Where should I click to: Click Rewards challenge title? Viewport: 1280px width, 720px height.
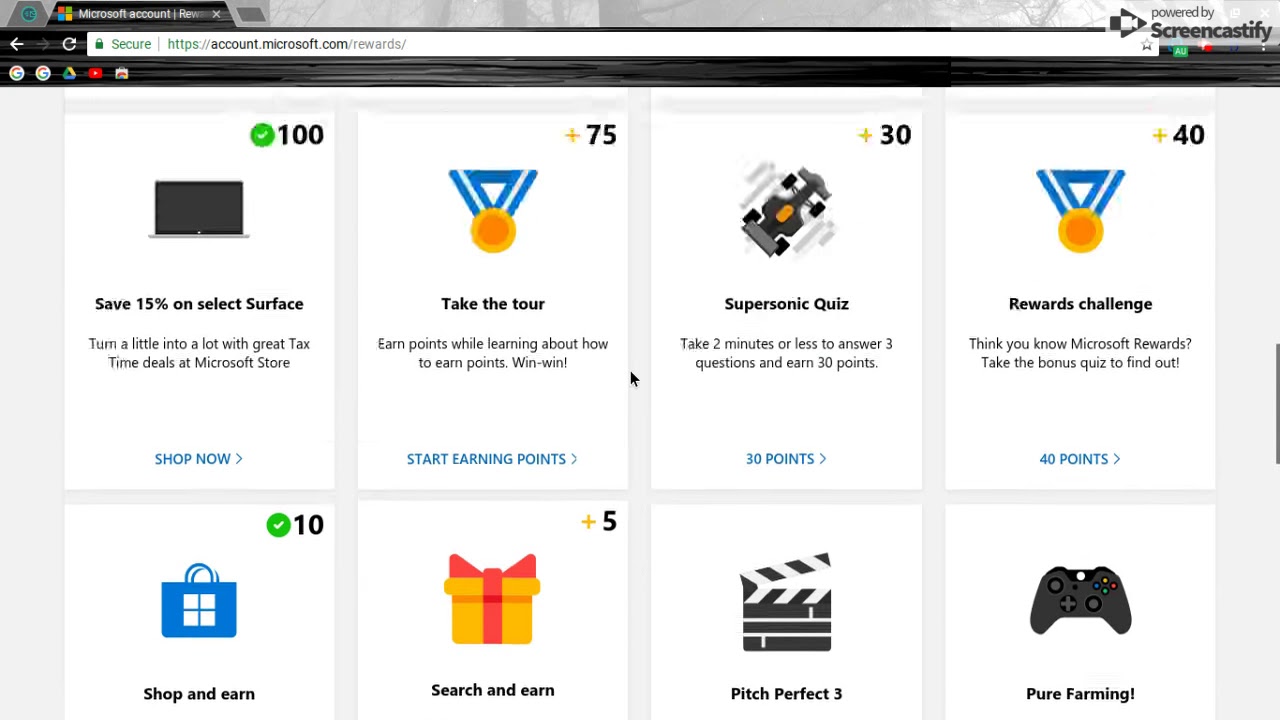point(1080,304)
